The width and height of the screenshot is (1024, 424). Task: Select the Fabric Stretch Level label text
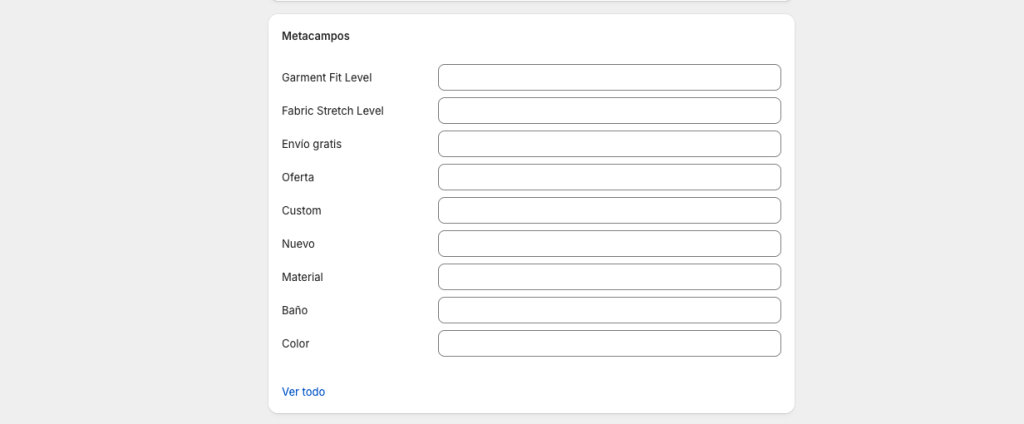332,111
